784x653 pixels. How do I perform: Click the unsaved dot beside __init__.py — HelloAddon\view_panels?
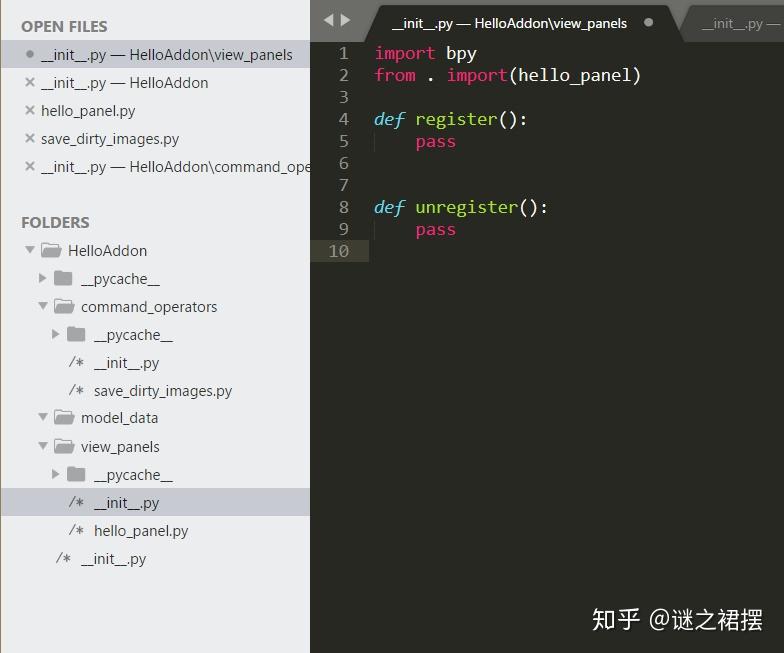30,54
